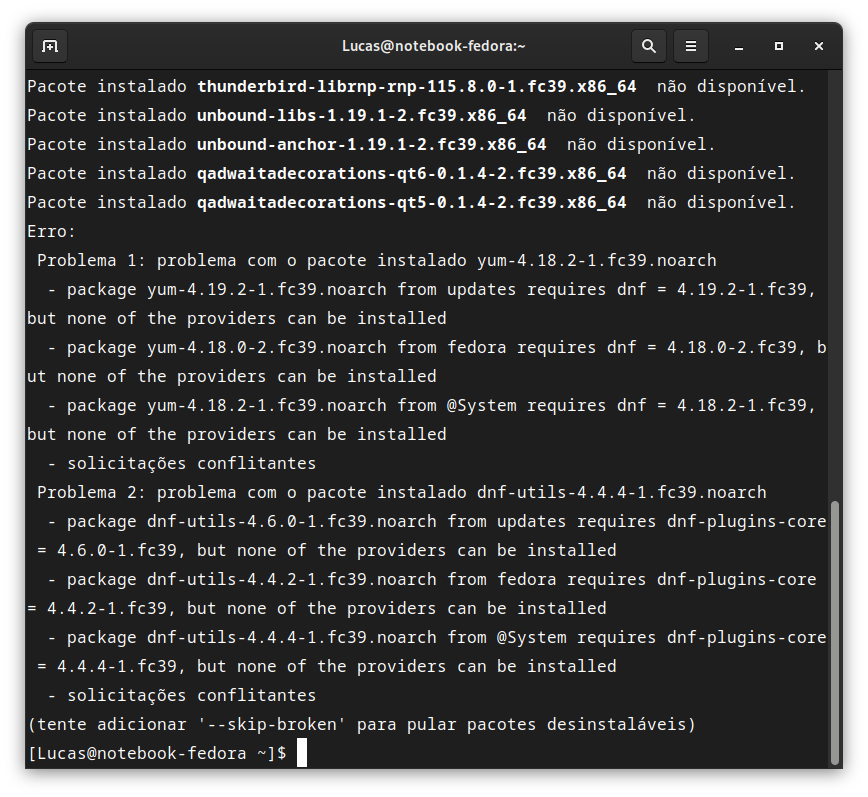Click the vertical scrollbar thumb

pos(835,632)
